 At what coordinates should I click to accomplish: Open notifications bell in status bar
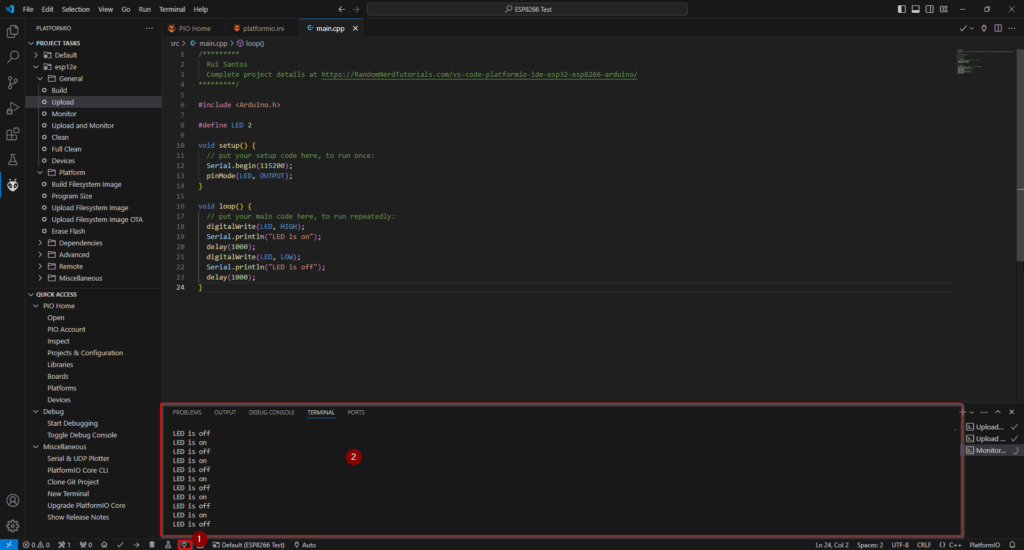(x=1012, y=545)
